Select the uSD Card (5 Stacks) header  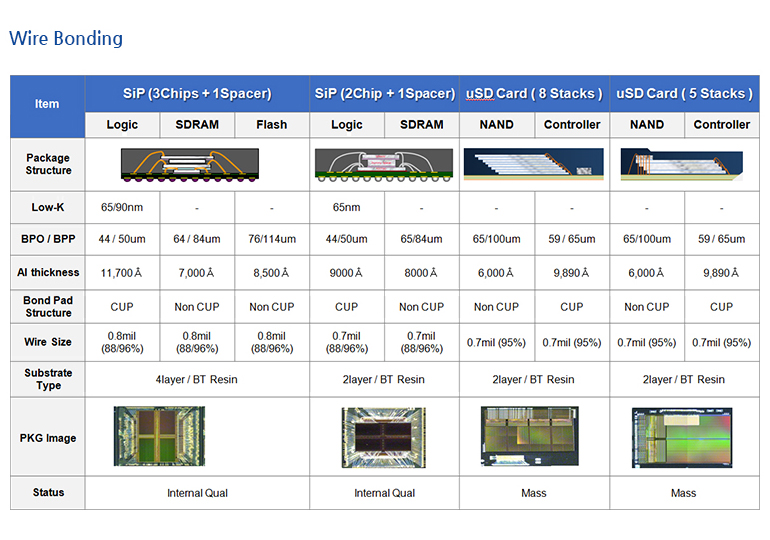684,93
